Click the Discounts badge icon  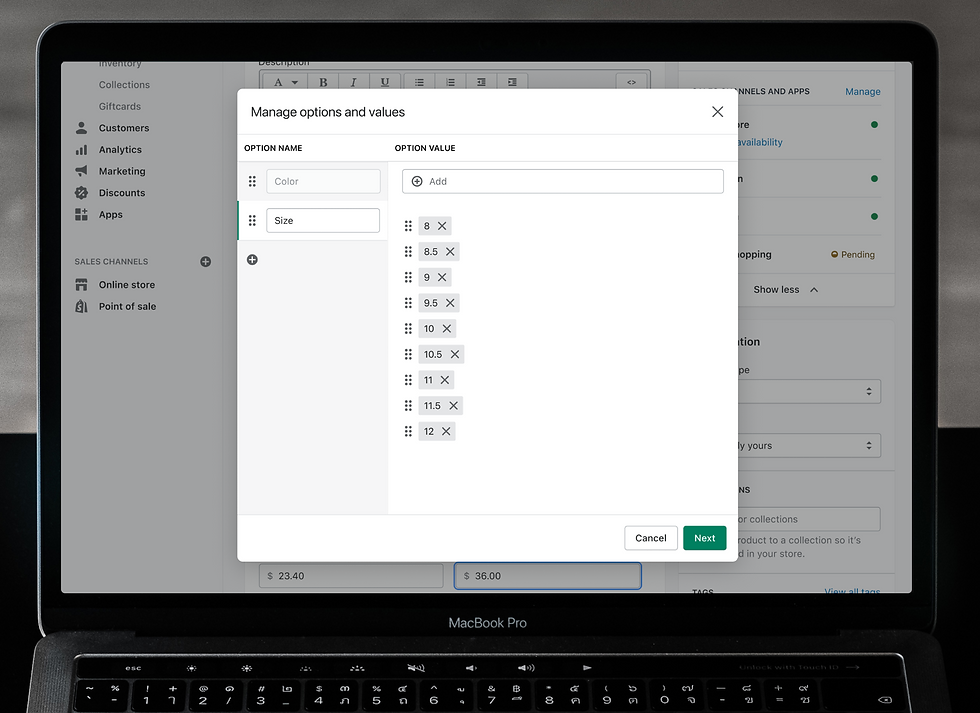pyautogui.click(x=81, y=193)
